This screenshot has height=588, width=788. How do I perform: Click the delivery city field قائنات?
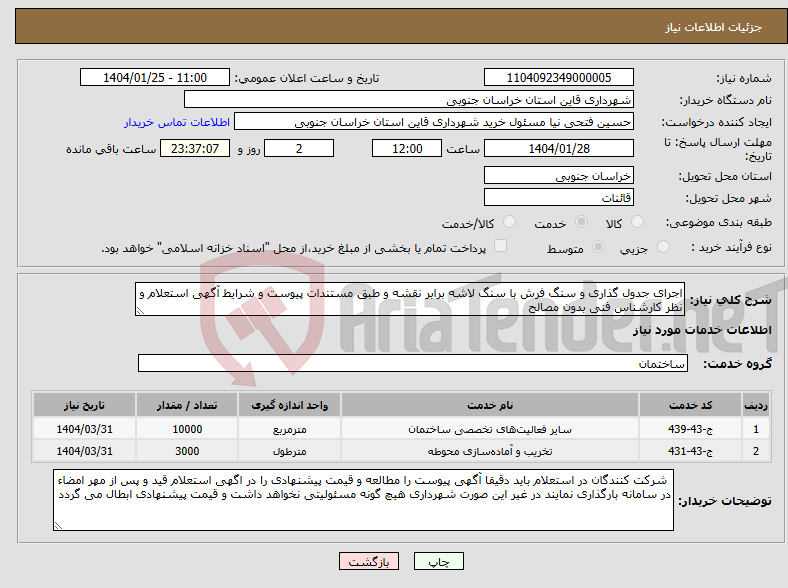pos(558,197)
